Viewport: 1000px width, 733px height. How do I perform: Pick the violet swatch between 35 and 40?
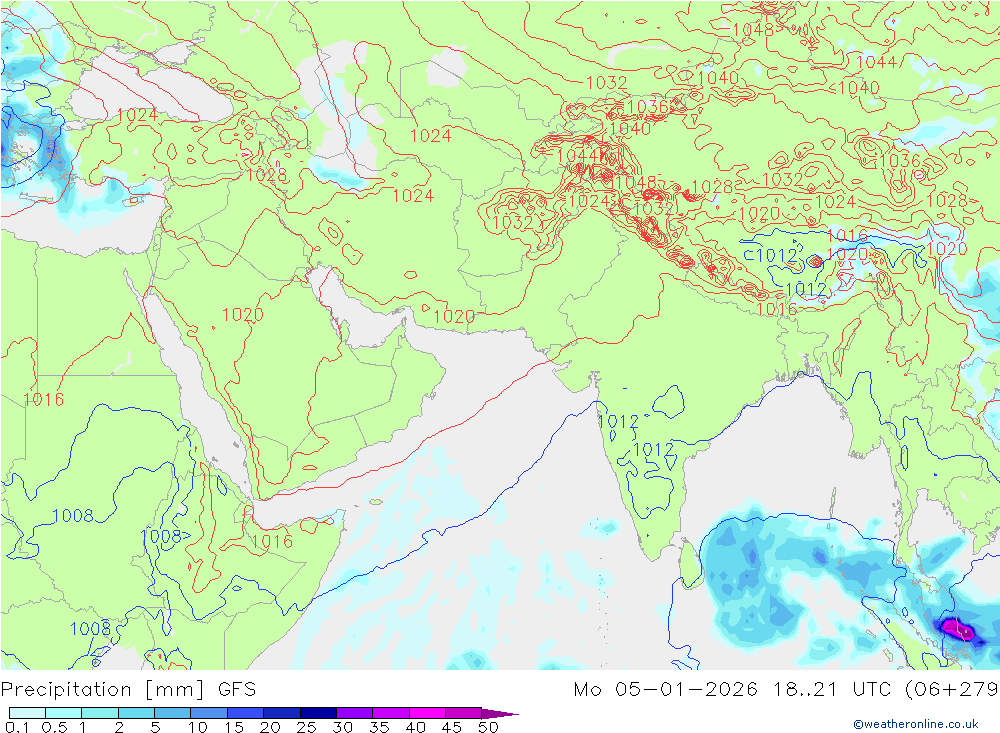click(x=391, y=713)
